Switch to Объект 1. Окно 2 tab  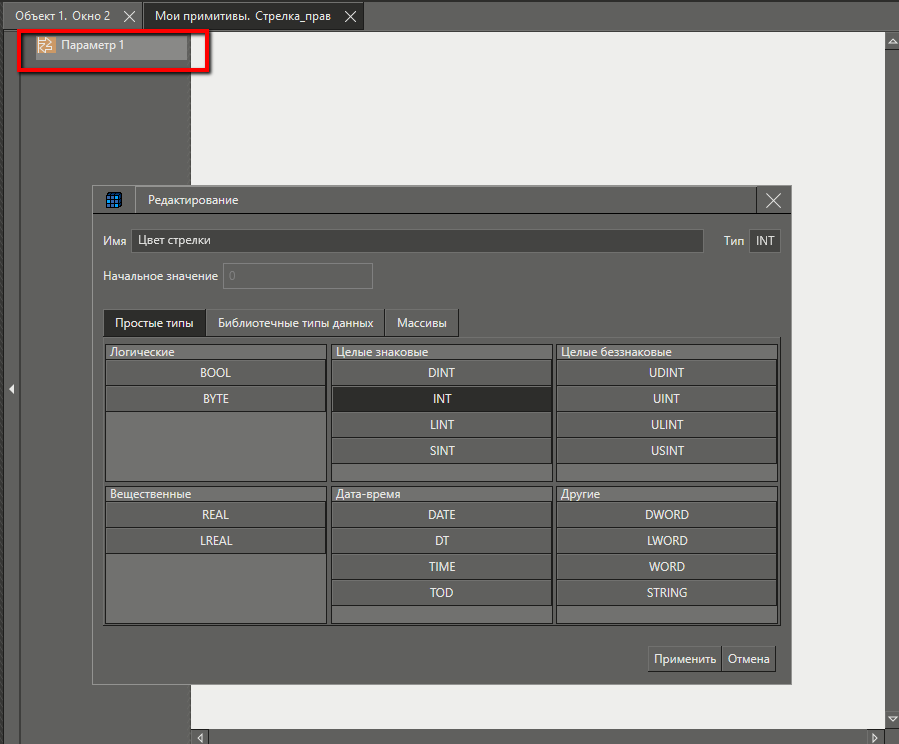click(x=62, y=17)
